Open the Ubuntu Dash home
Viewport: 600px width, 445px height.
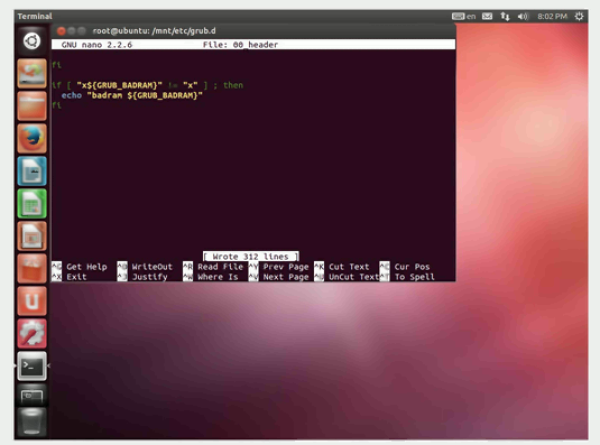(x=32, y=43)
